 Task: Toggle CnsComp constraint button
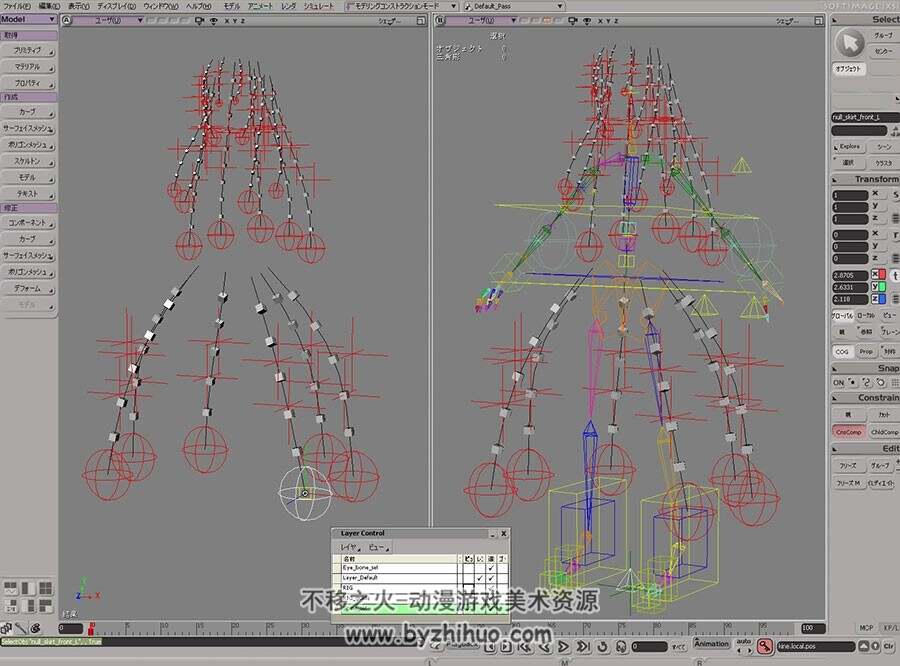click(848, 432)
